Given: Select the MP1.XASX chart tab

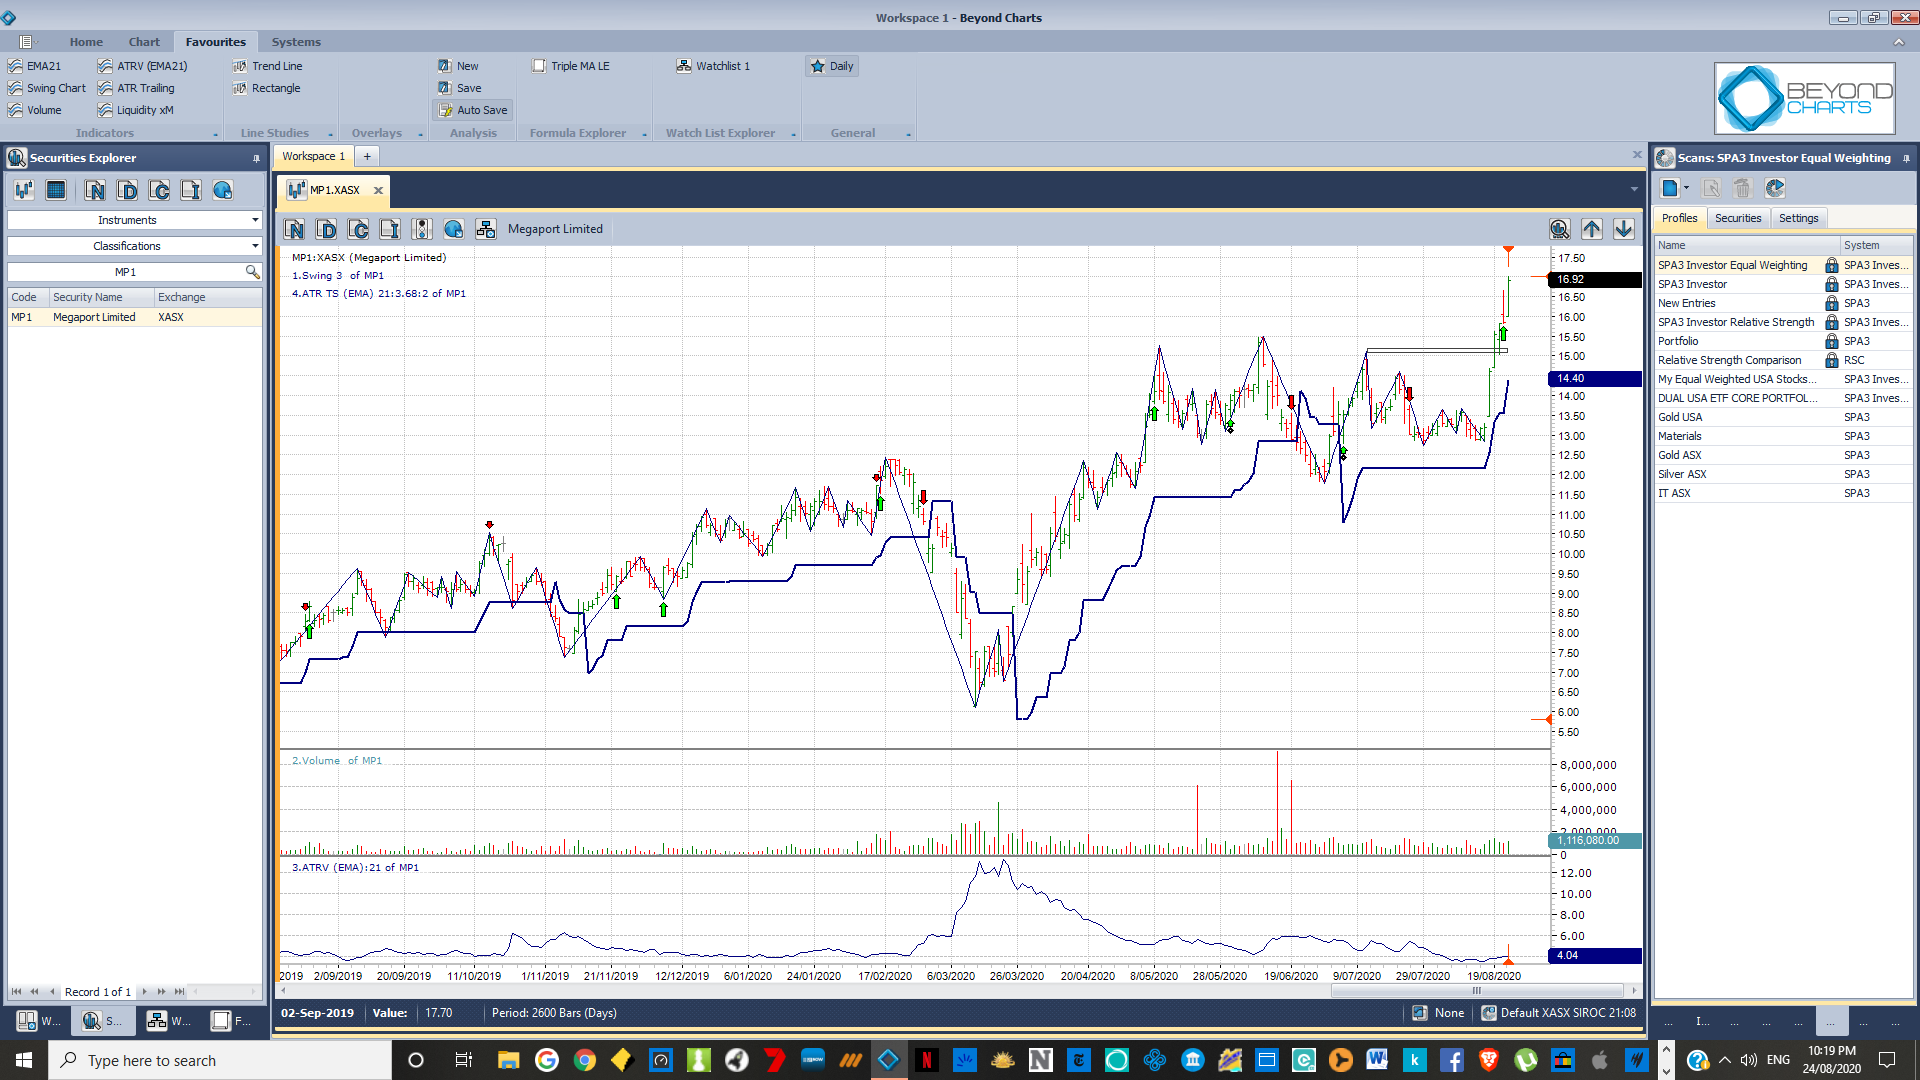Looking at the screenshot, I should [334, 190].
